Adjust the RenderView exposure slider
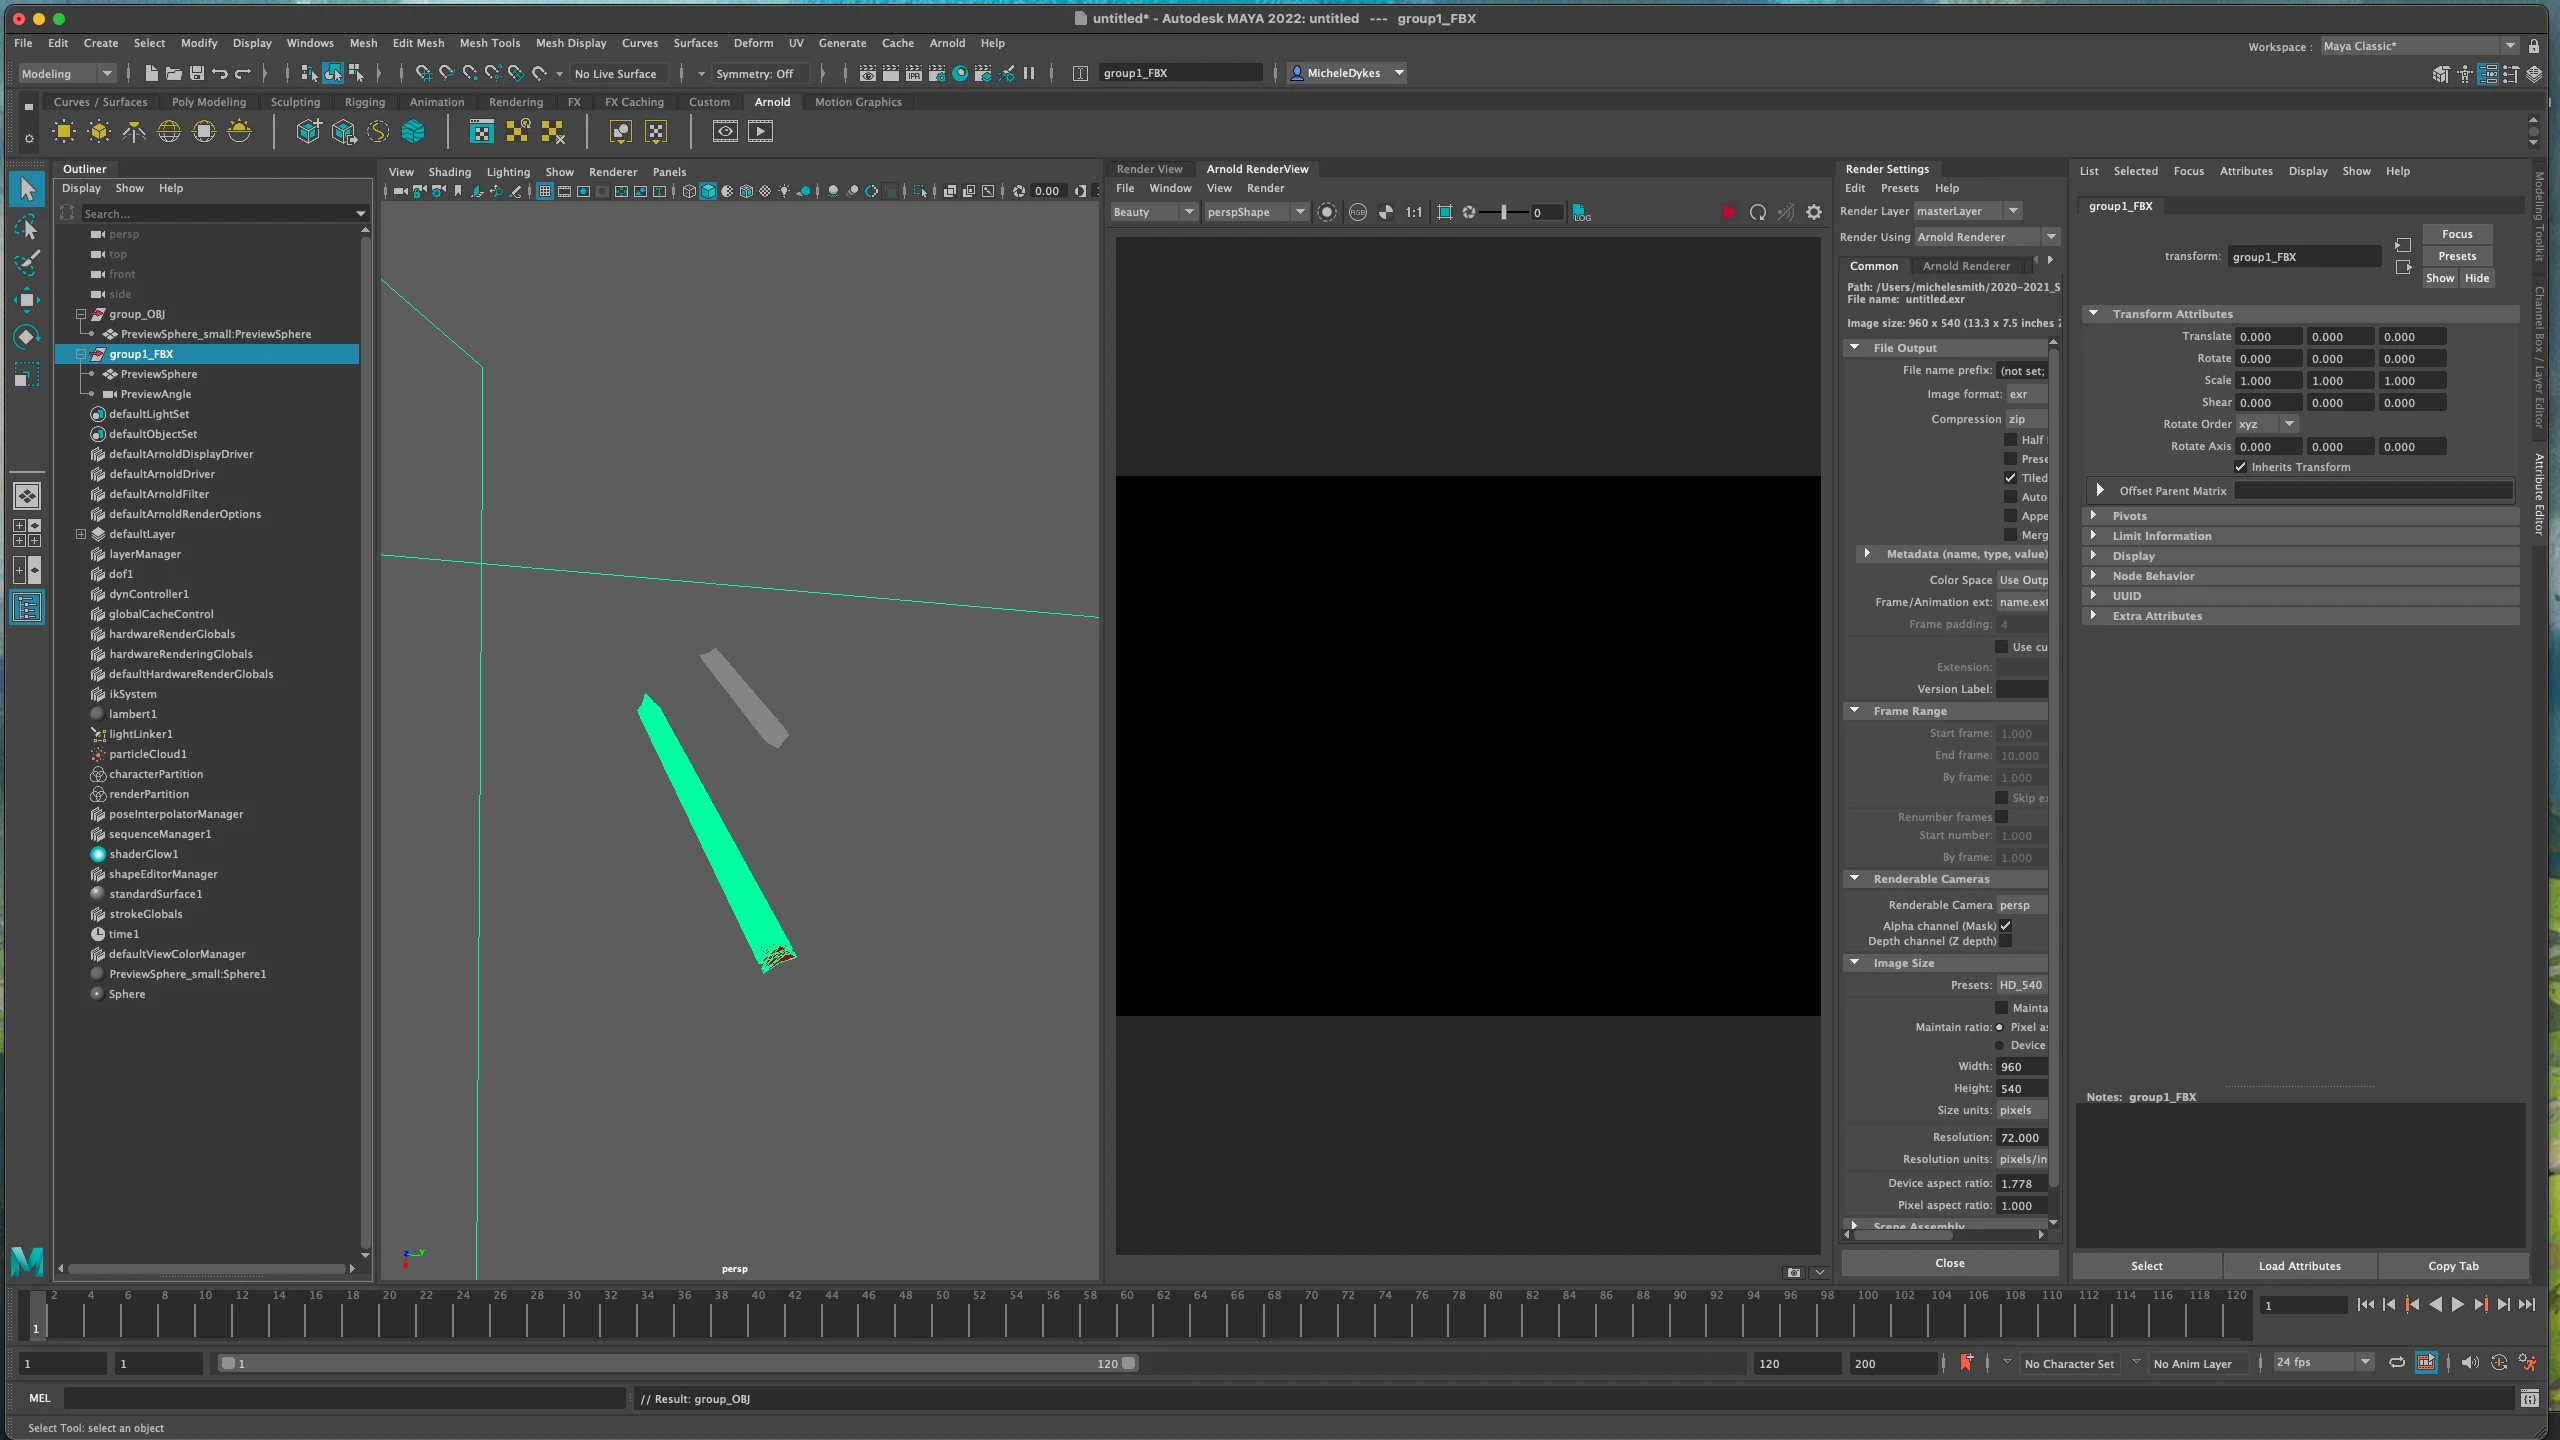2560x1440 pixels. tap(1503, 212)
